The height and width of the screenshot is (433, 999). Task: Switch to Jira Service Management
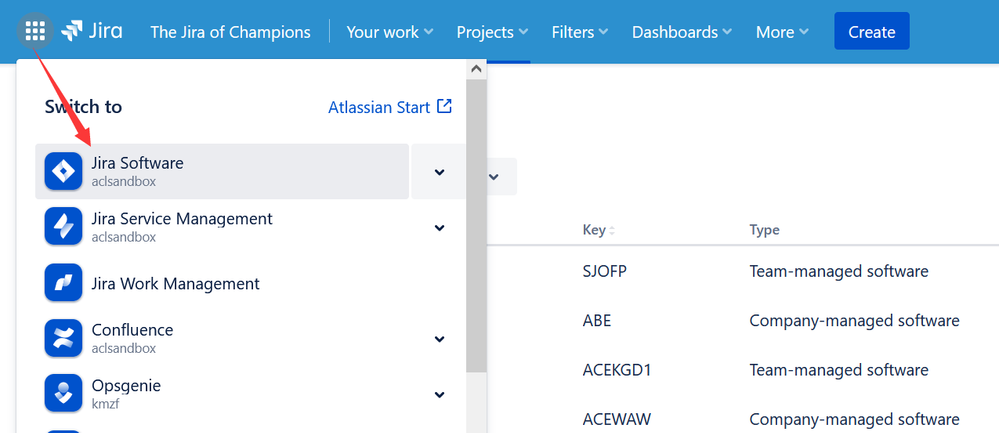click(222, 227)
